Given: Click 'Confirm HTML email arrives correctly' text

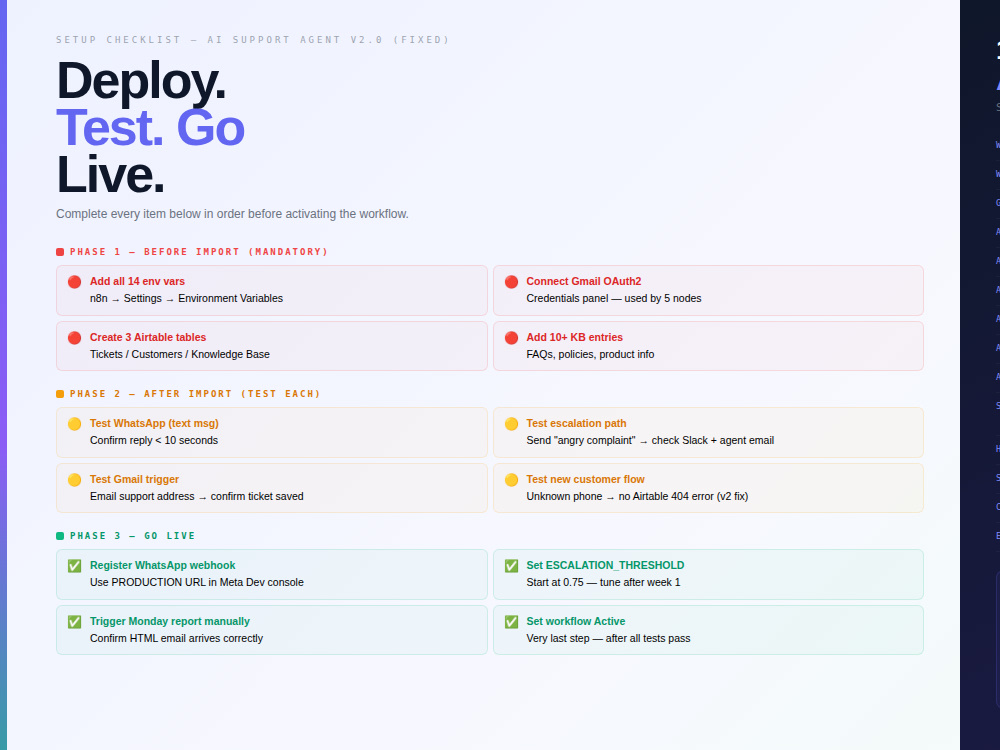Looking at the screenshot, I should click(x=176, y=638).
